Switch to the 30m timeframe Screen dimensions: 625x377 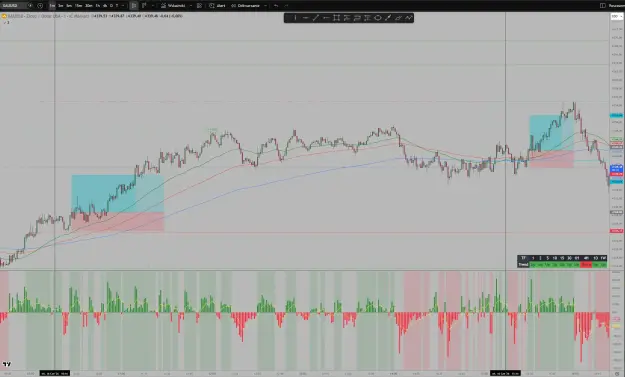(x=88, y=6)
